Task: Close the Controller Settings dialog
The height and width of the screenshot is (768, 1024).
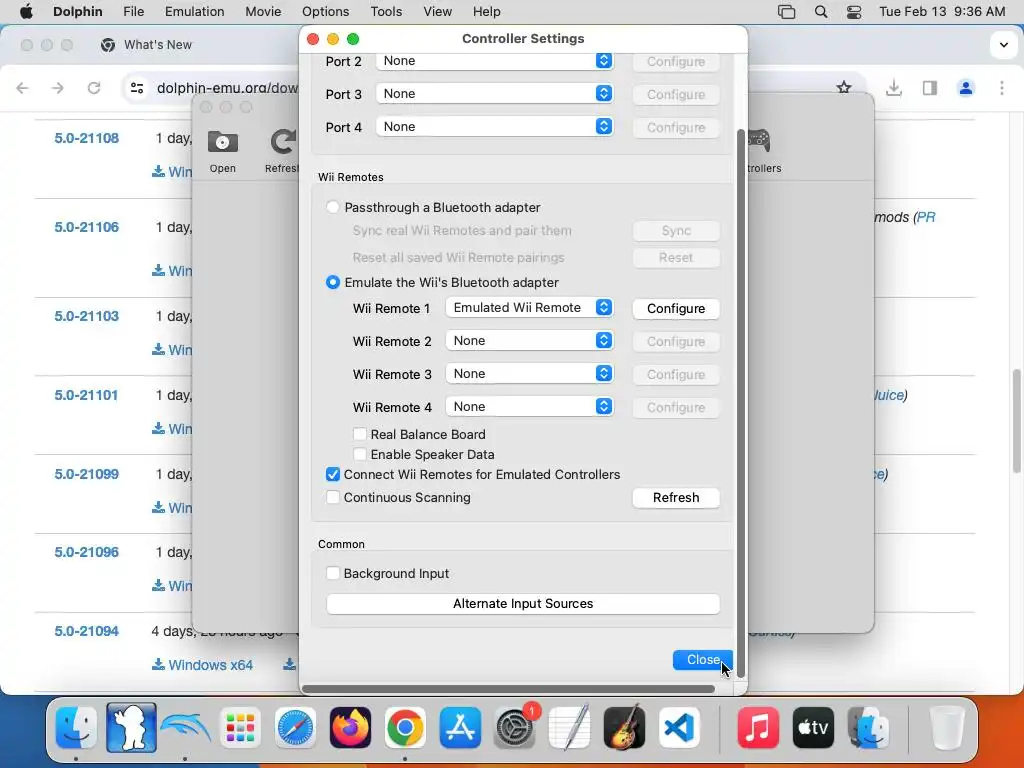Action: click(x=703, y=660)
